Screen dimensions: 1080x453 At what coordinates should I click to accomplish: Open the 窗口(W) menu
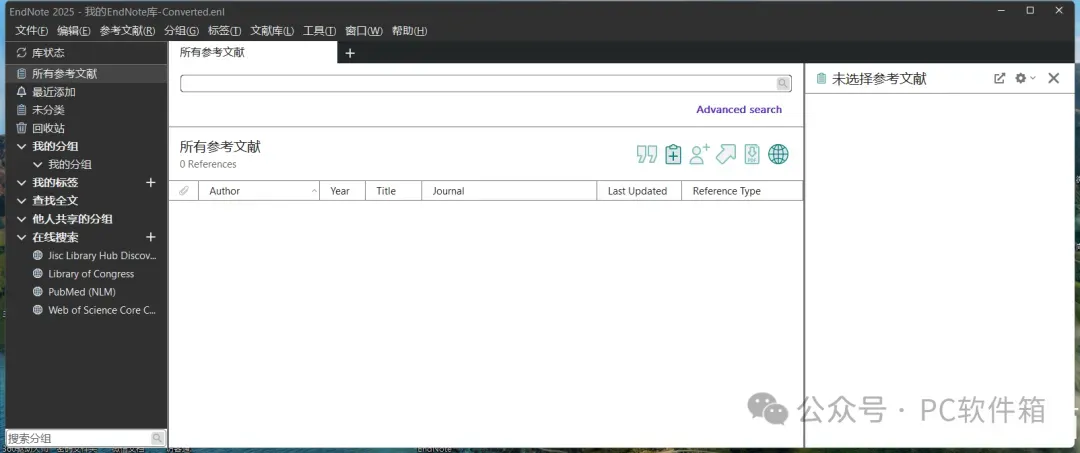[x=364, y=31]
